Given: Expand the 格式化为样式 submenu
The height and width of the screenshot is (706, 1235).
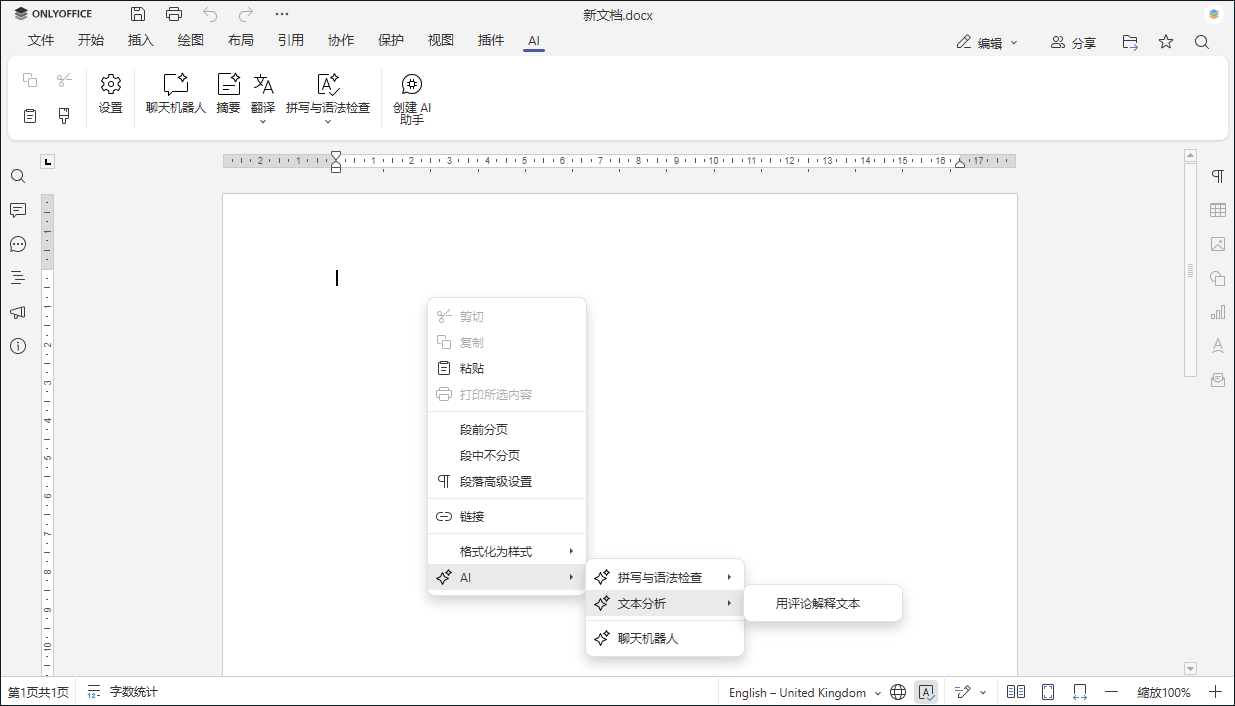Looking at the screenshot, I should (507, 550).
